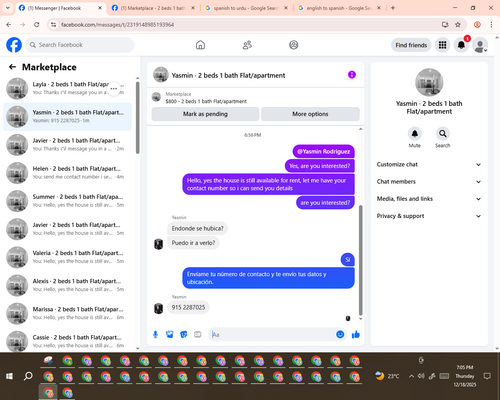Expand Media, files and links section
This screenshot has width=500, height=400.
tap(429, 199)
